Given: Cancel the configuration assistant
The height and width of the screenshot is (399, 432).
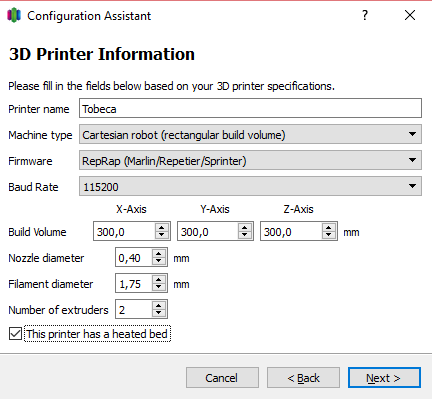Looking at the screenshot, I should coord(222,378).
